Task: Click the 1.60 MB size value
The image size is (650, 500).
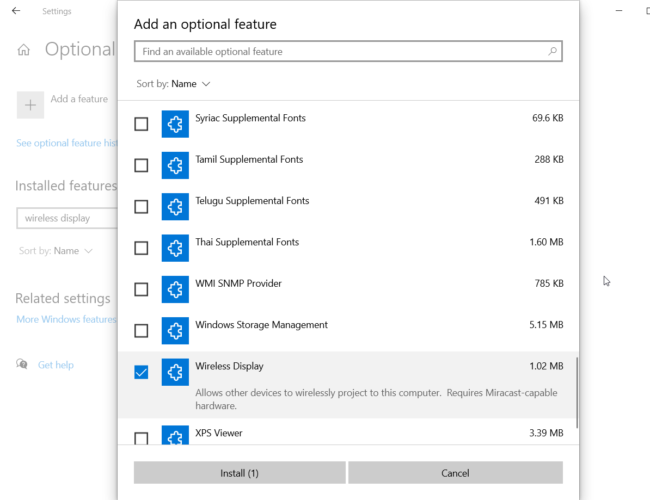Action: point(546,242)
